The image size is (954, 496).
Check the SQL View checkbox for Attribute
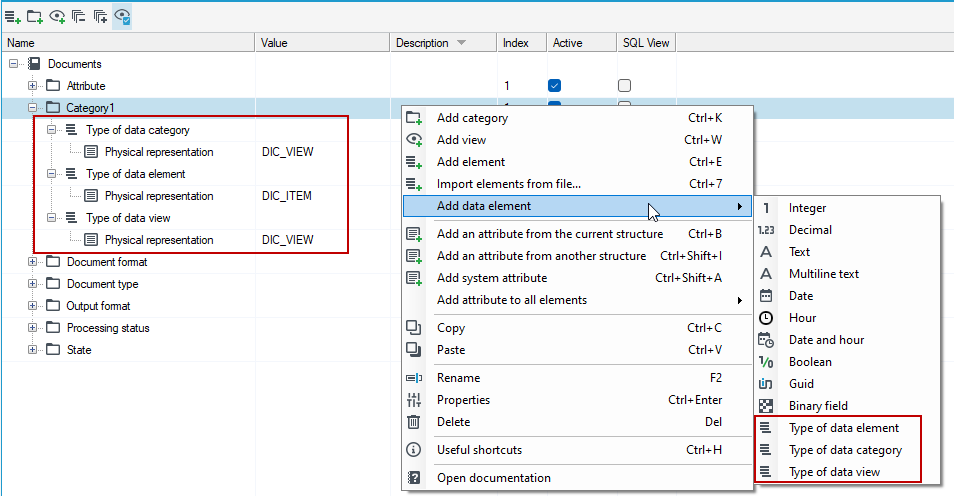click(624, 86)
